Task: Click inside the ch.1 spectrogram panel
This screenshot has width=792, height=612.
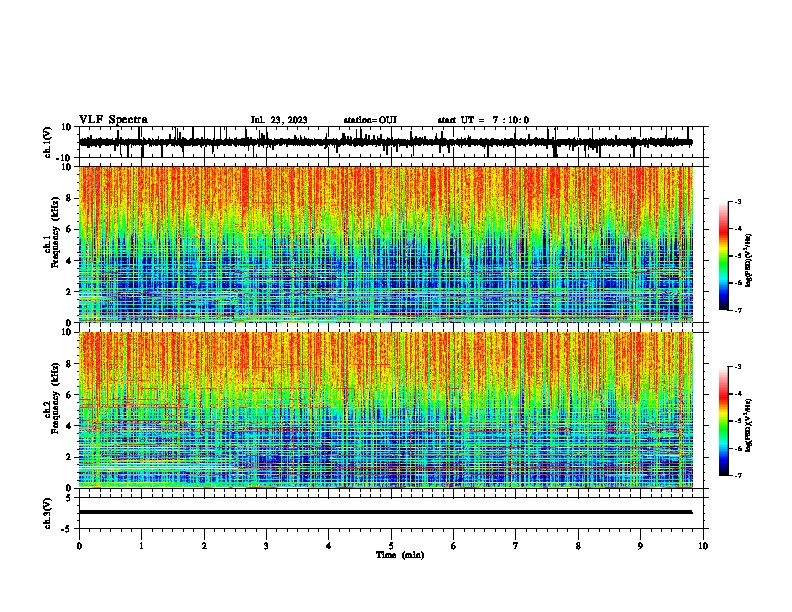Action: pyautogui.click(x=393, y=244)
